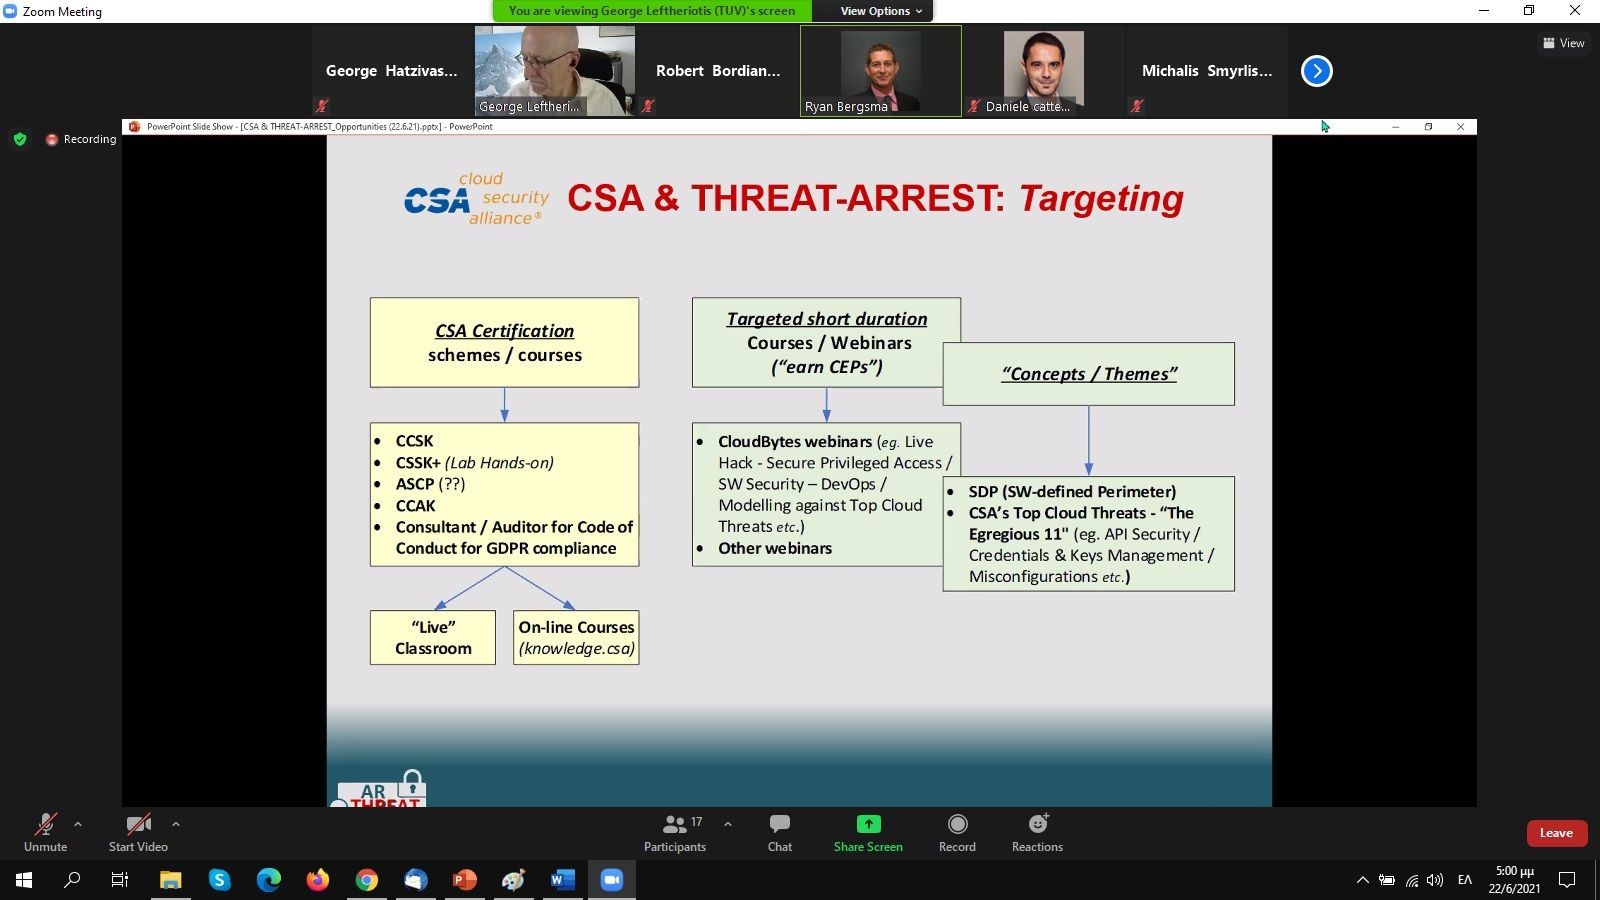This screenshot has width=1600, height=900.
Task: Click Share Screen button
Action: (868, 832)
